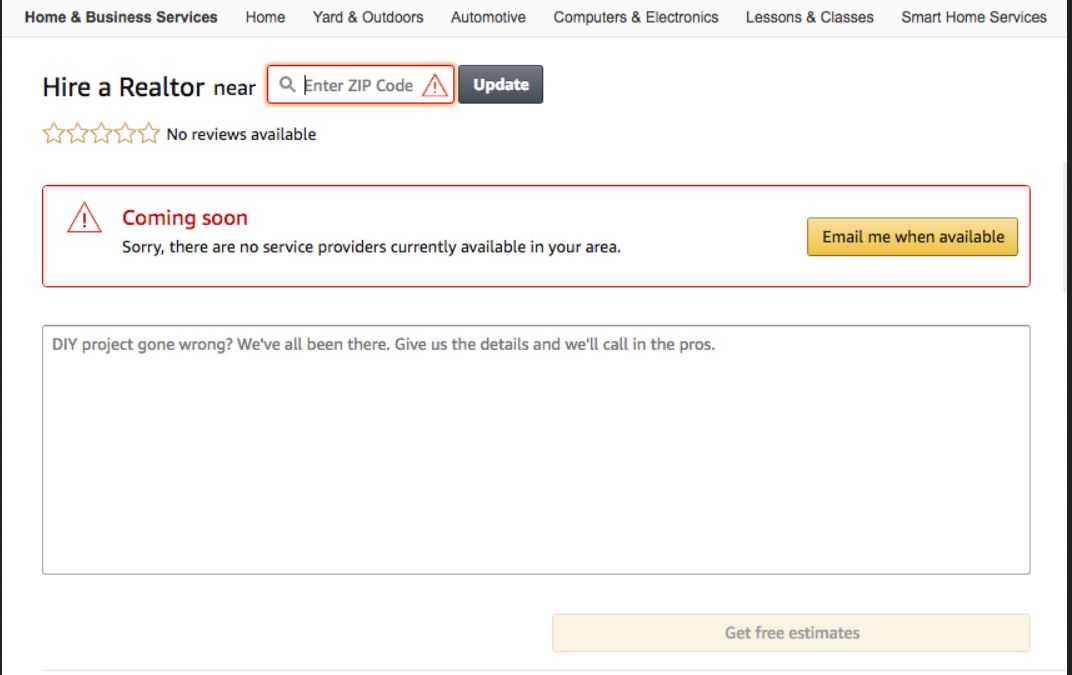This screenshot has width=1072, height=675.
Task: Click the red alert icon beside Coming soon
Action: tap(84, 217)
